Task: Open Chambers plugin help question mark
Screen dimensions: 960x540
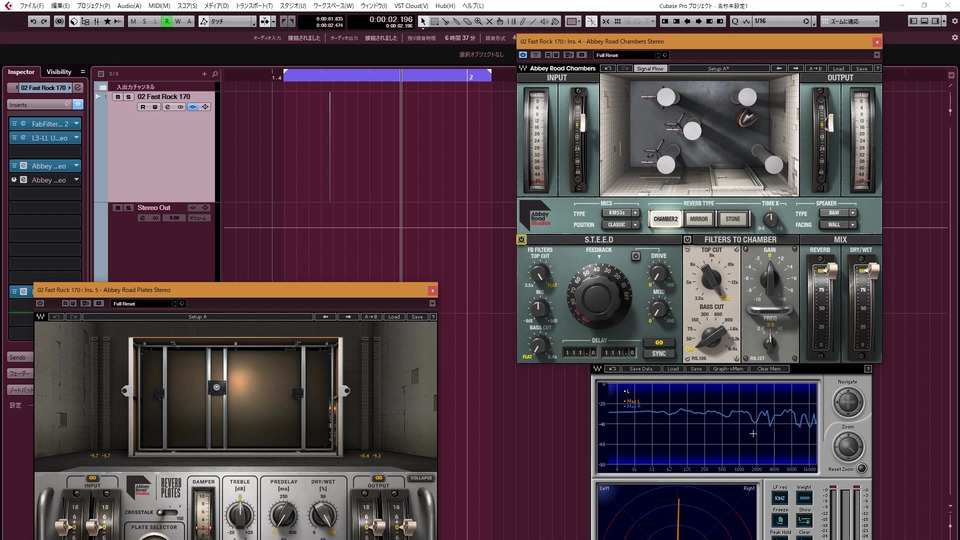Action: pos(877,69)
